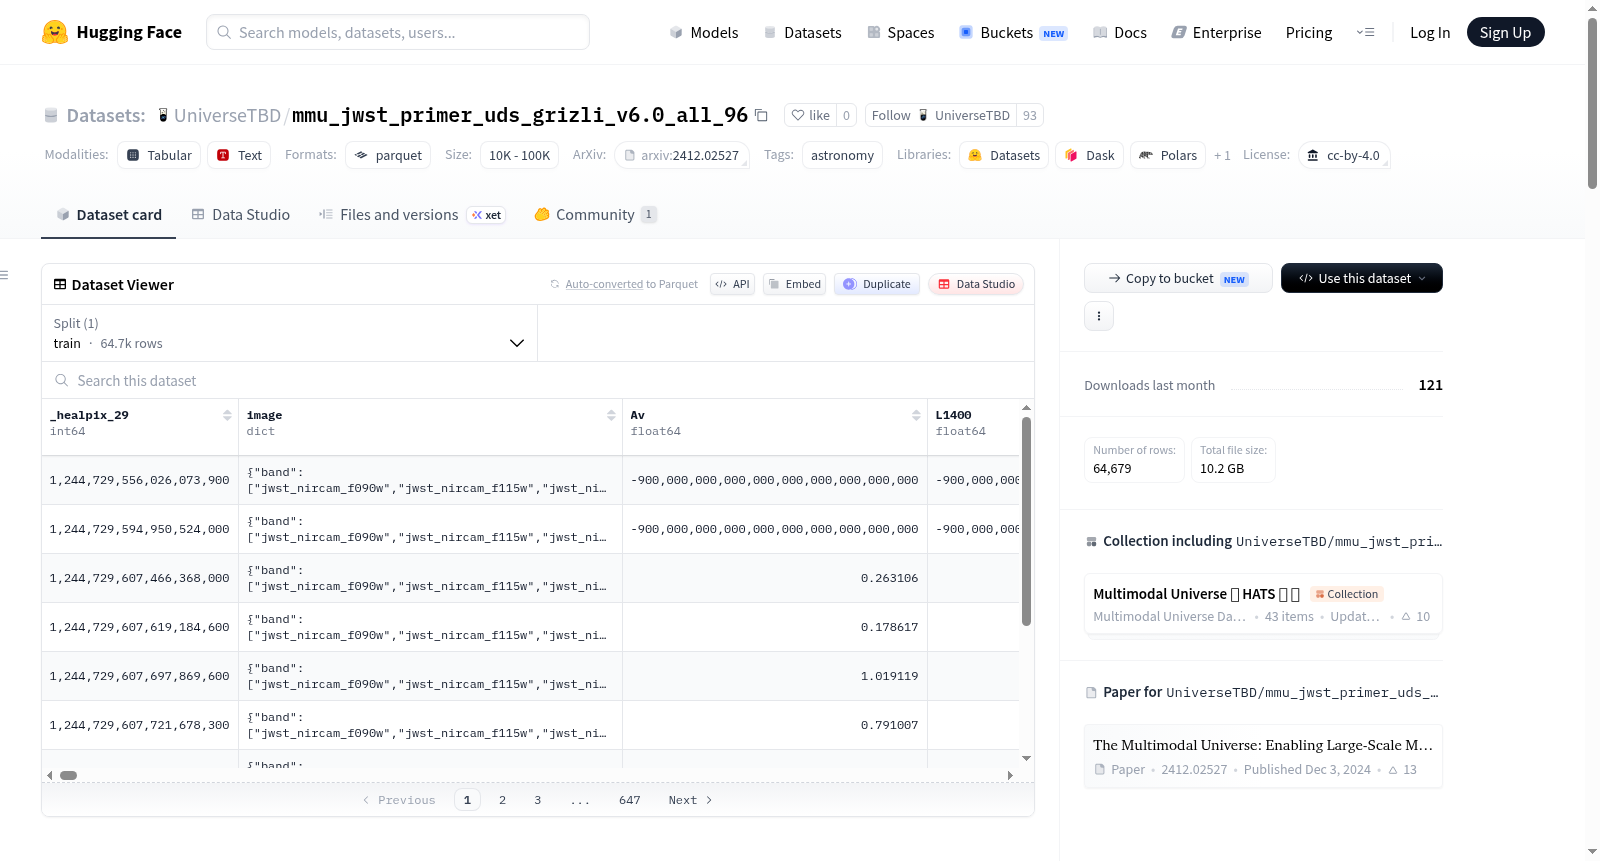
Task: Open the Datasets library tag
Action: (x=1004, y=155)
